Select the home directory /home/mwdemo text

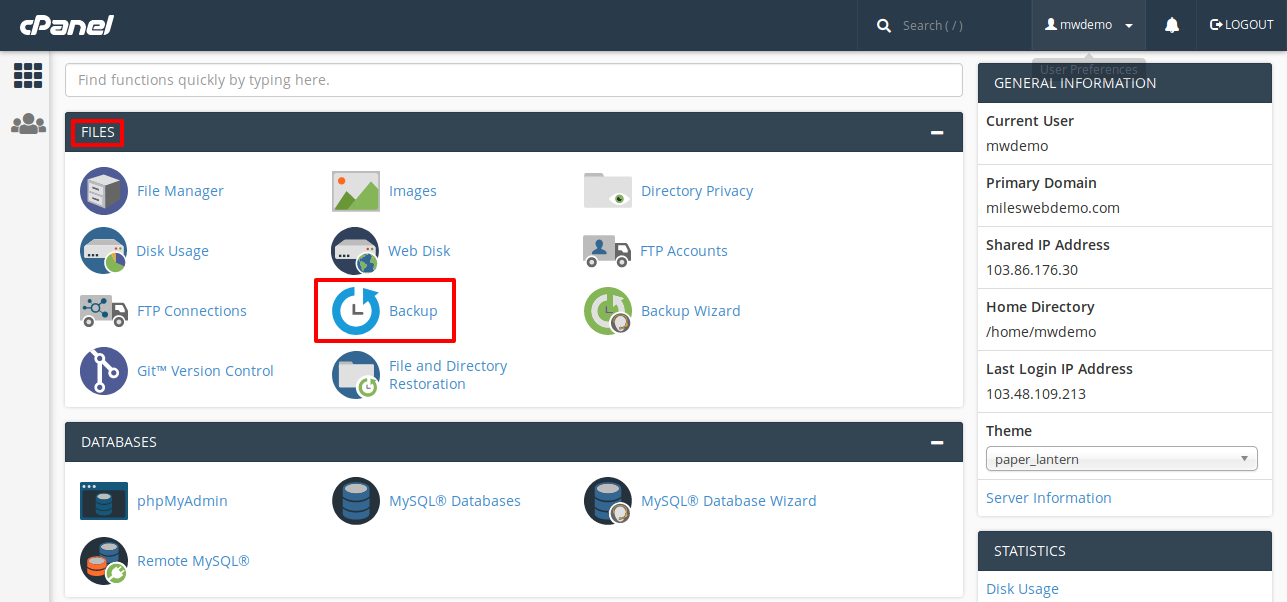[x=1041, y=332]
